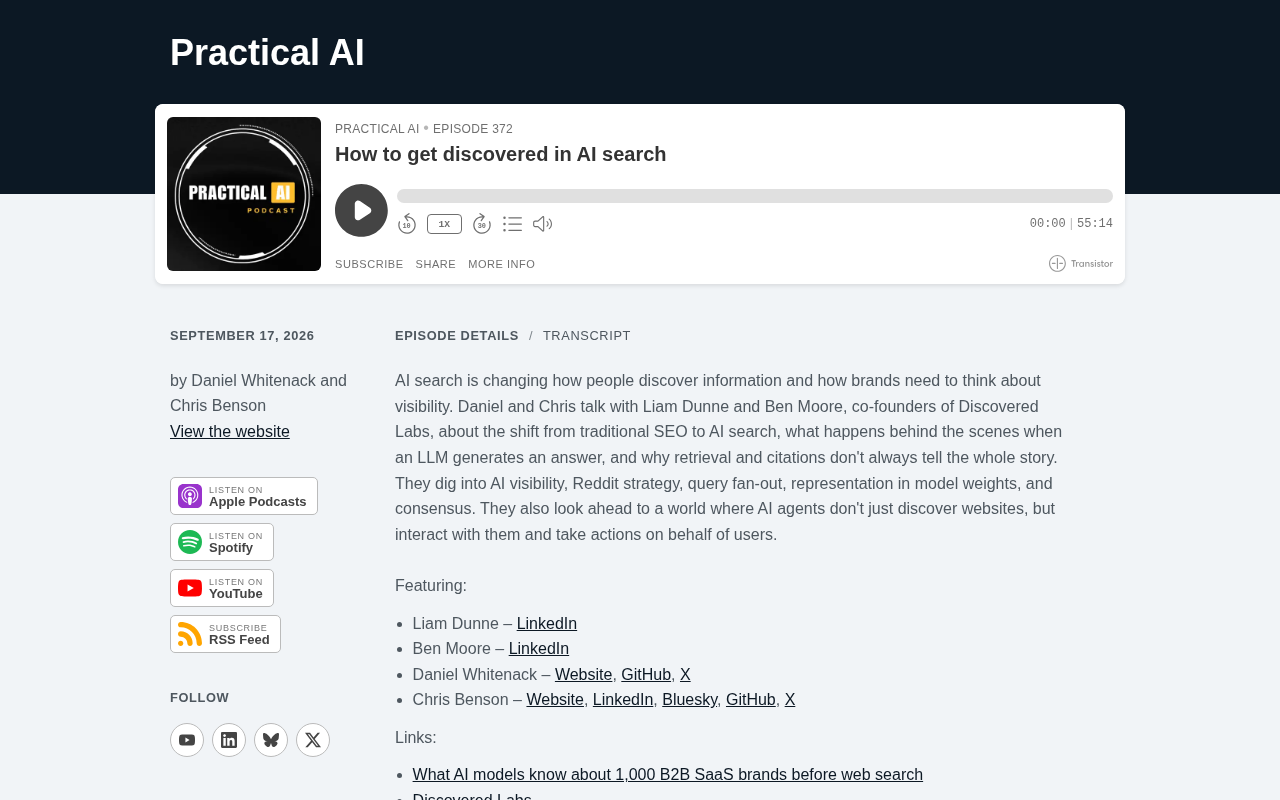The image size is (1280, 800).
Task: Click the September 17, 2026 date
Action: click(x=242, y=336)
